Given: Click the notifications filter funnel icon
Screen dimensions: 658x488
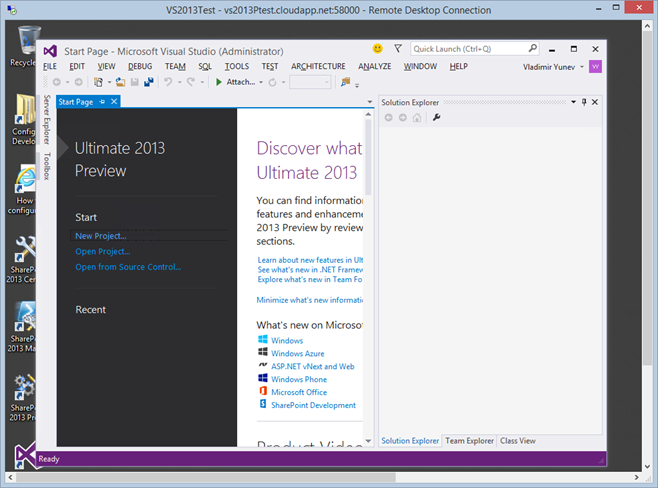Looking at the screenshot, I should [x=397, y=48].
